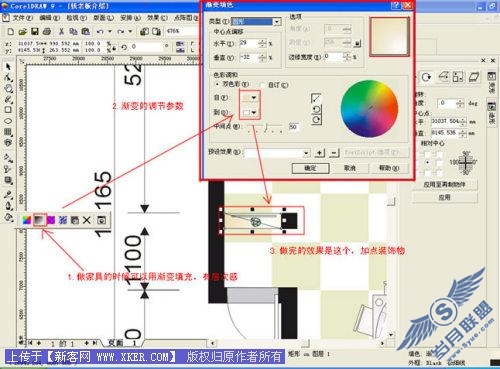
Task: Click the Cut scissors icon in the toolbar
Action: (x=61, y=32)
